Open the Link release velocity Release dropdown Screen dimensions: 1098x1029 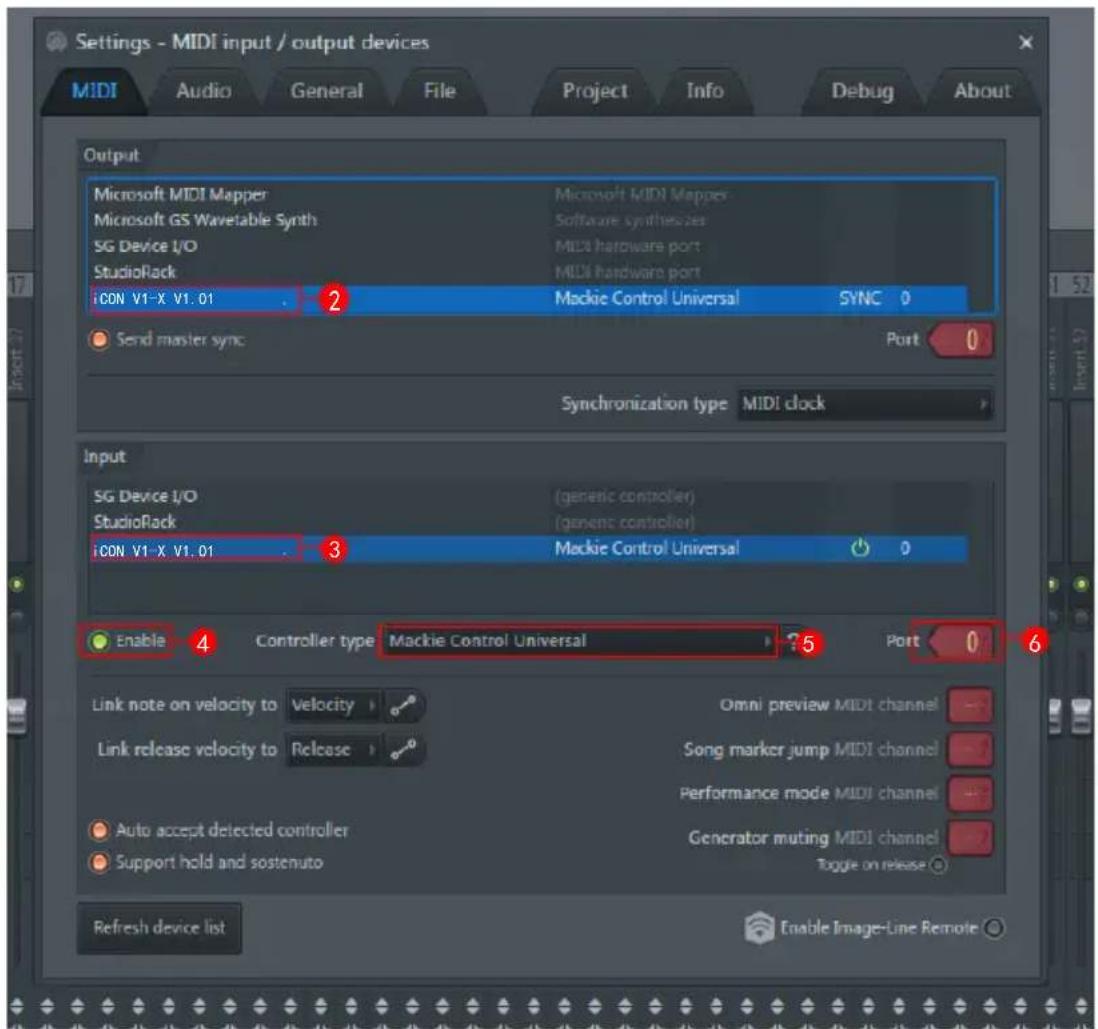click(335, 750)
